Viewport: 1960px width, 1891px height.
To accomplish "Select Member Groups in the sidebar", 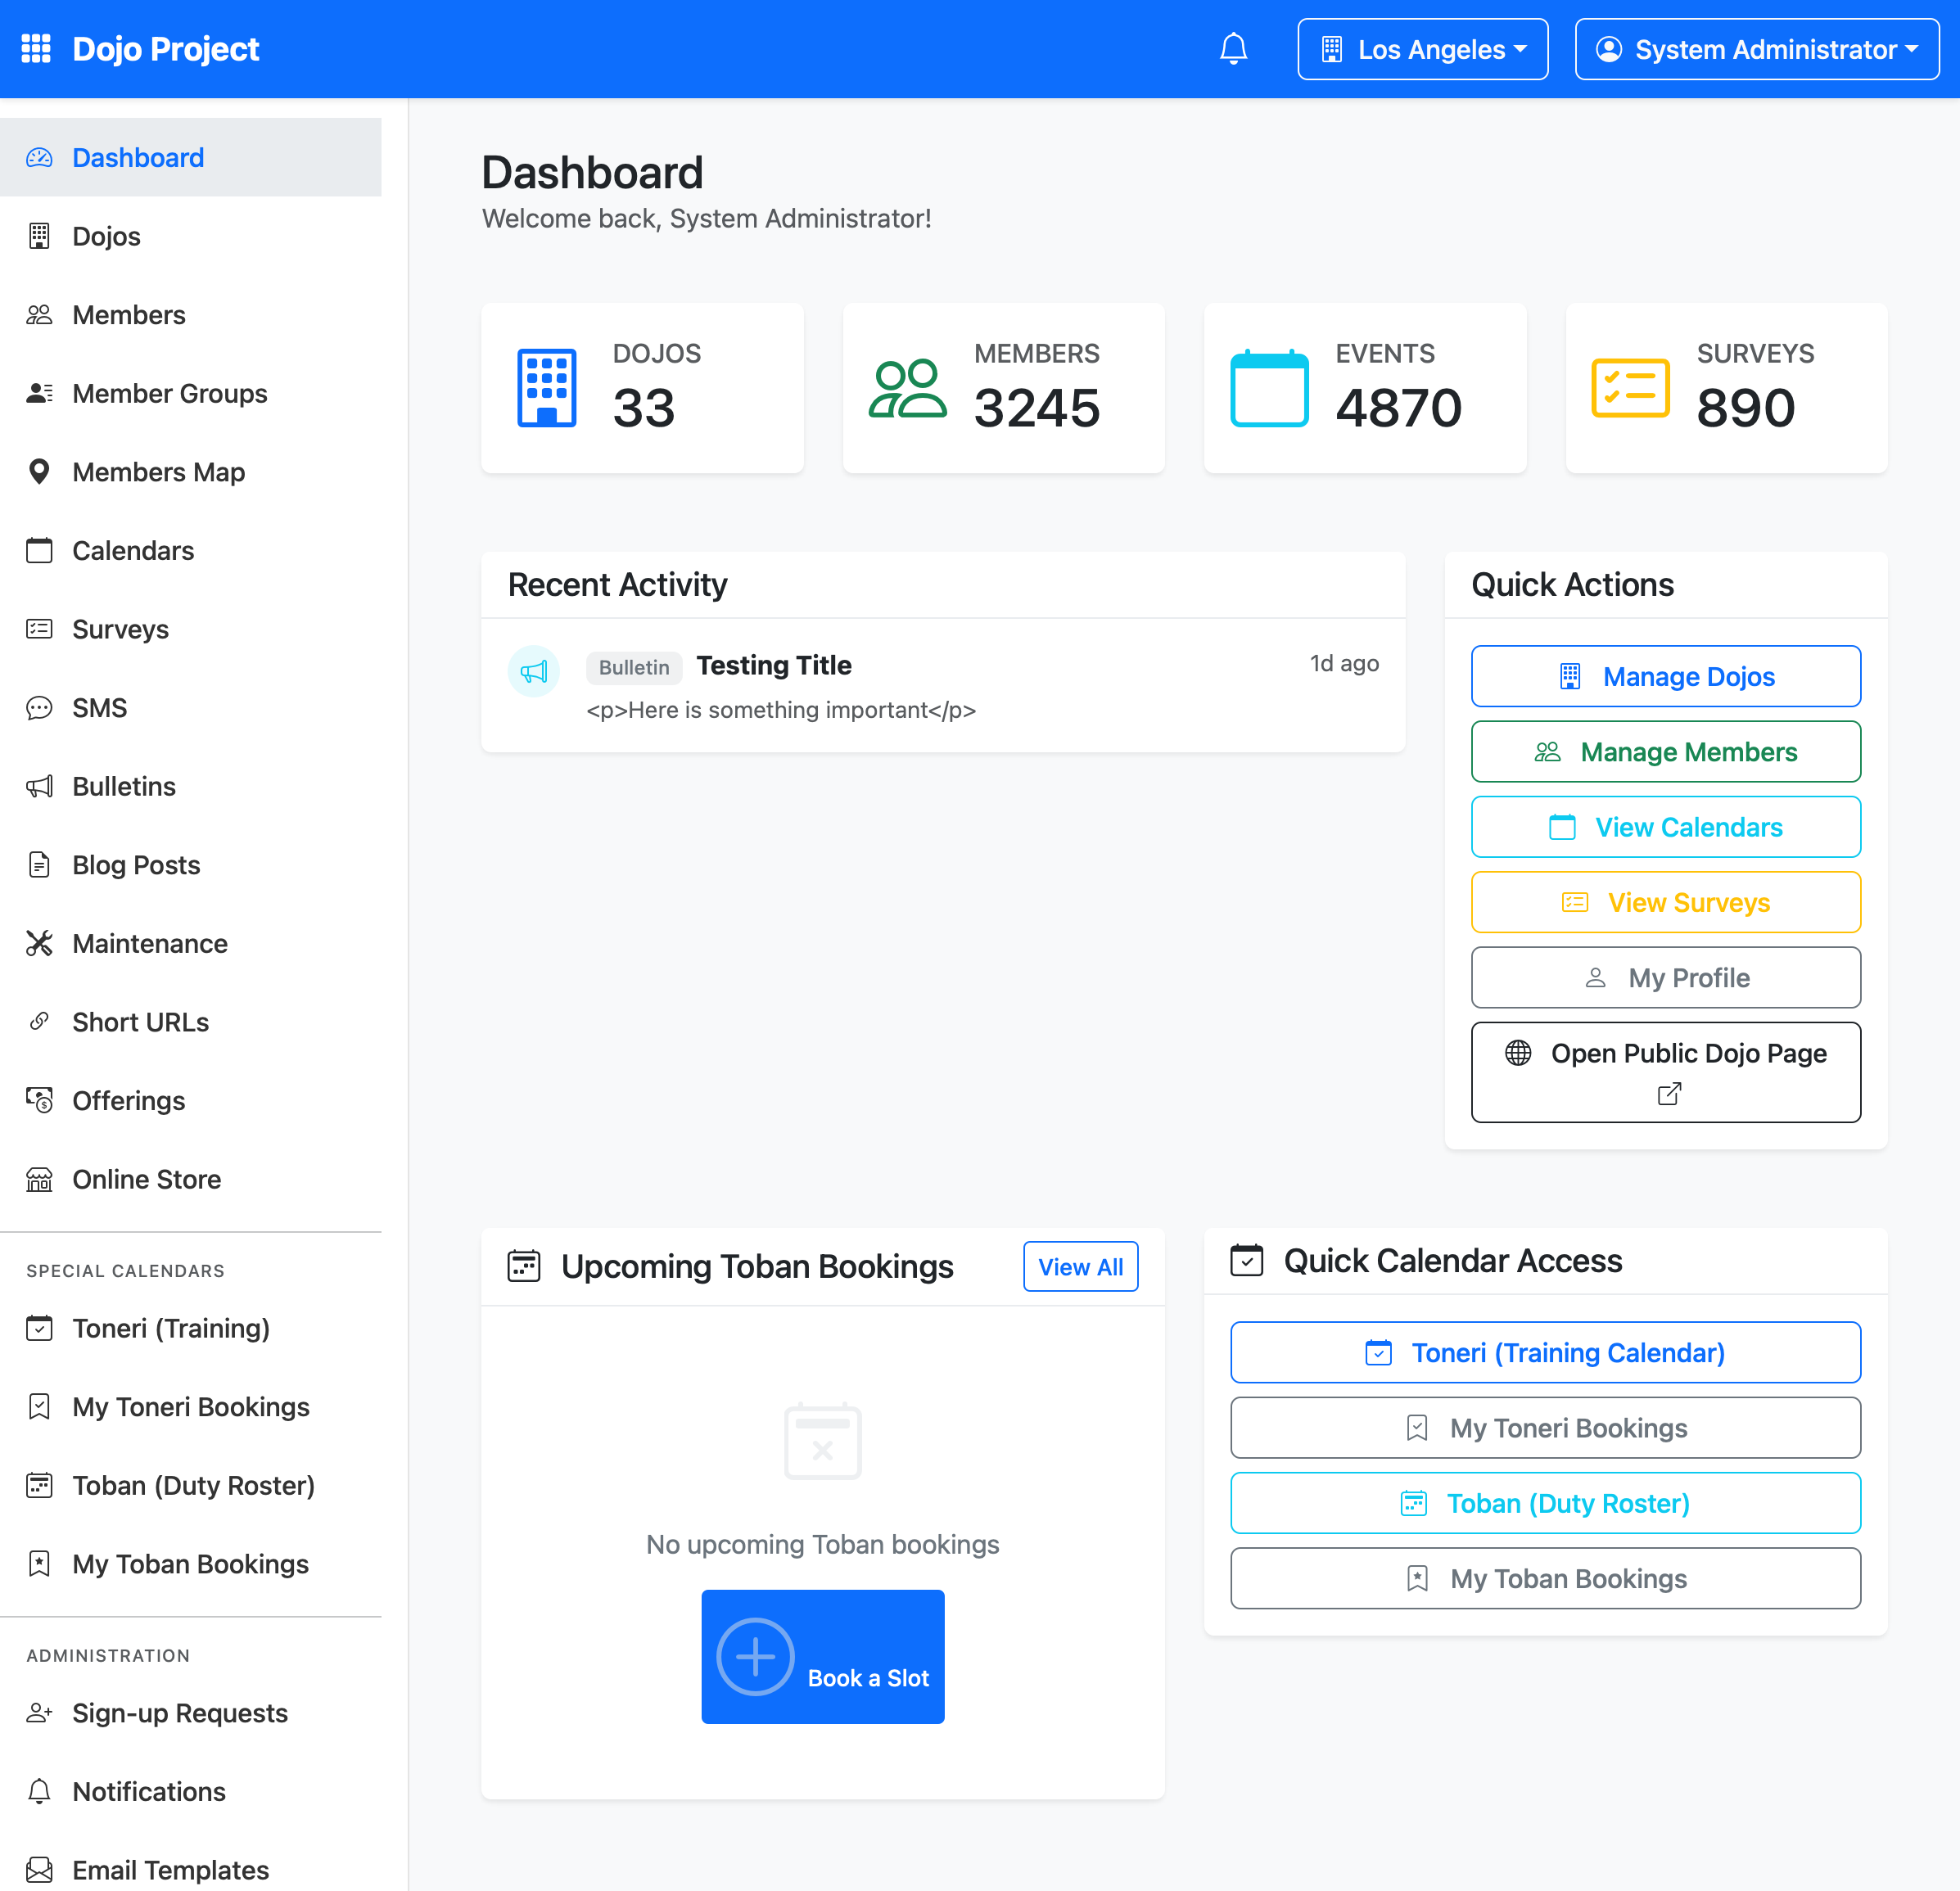I will pyautogui.click(x=191, y=393).
